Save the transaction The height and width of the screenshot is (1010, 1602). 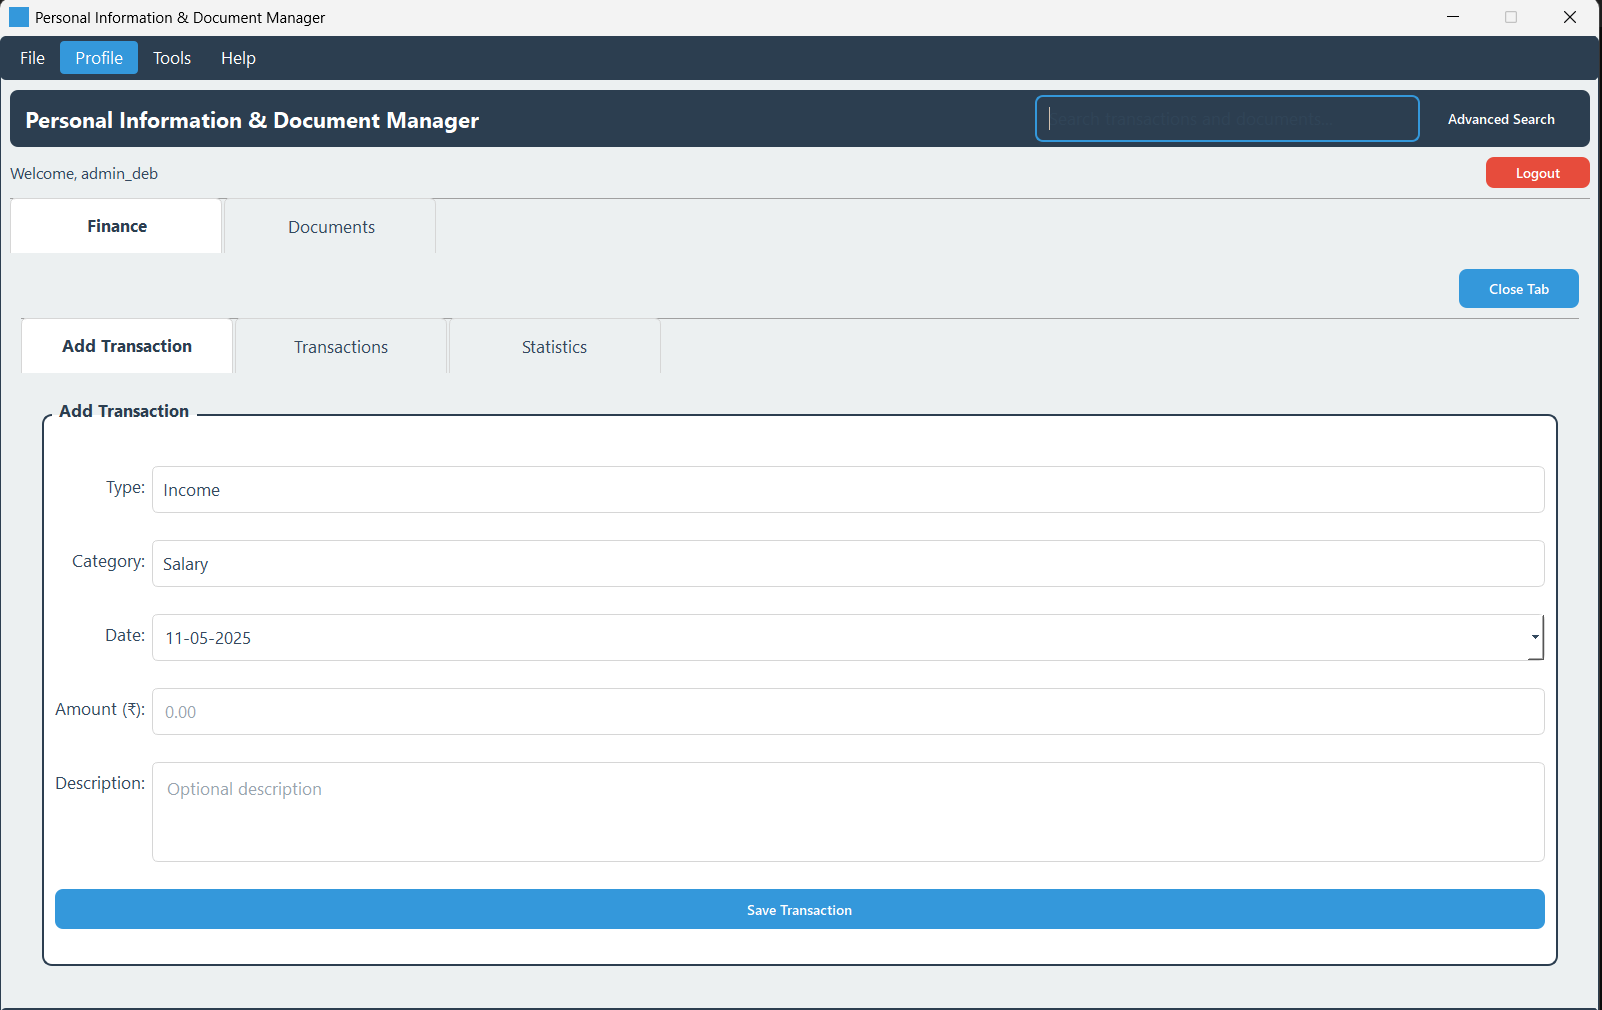[800, 909]
